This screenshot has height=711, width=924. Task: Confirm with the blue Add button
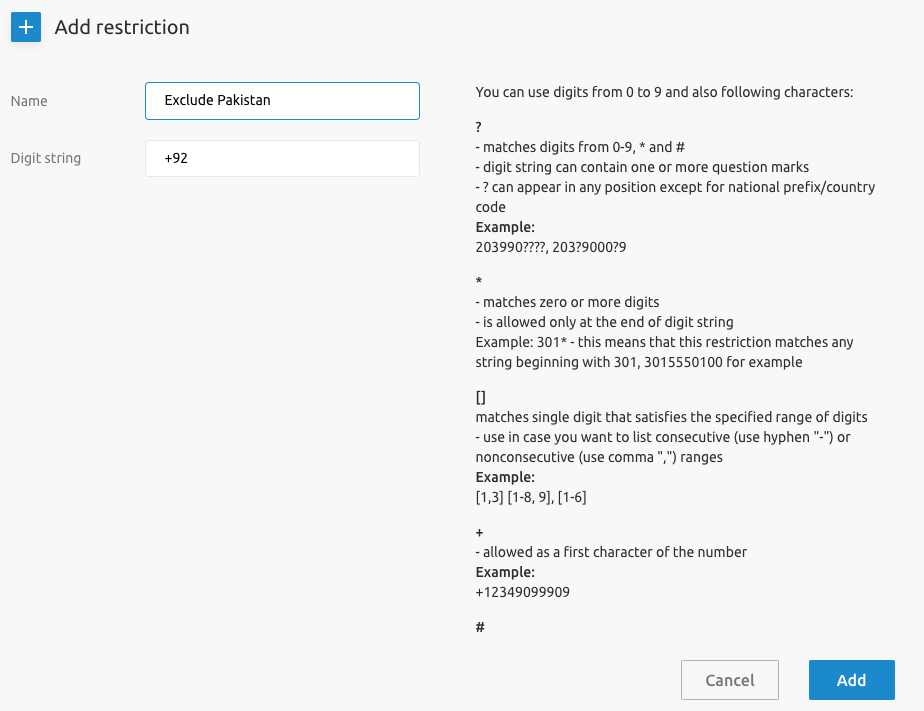851,680
